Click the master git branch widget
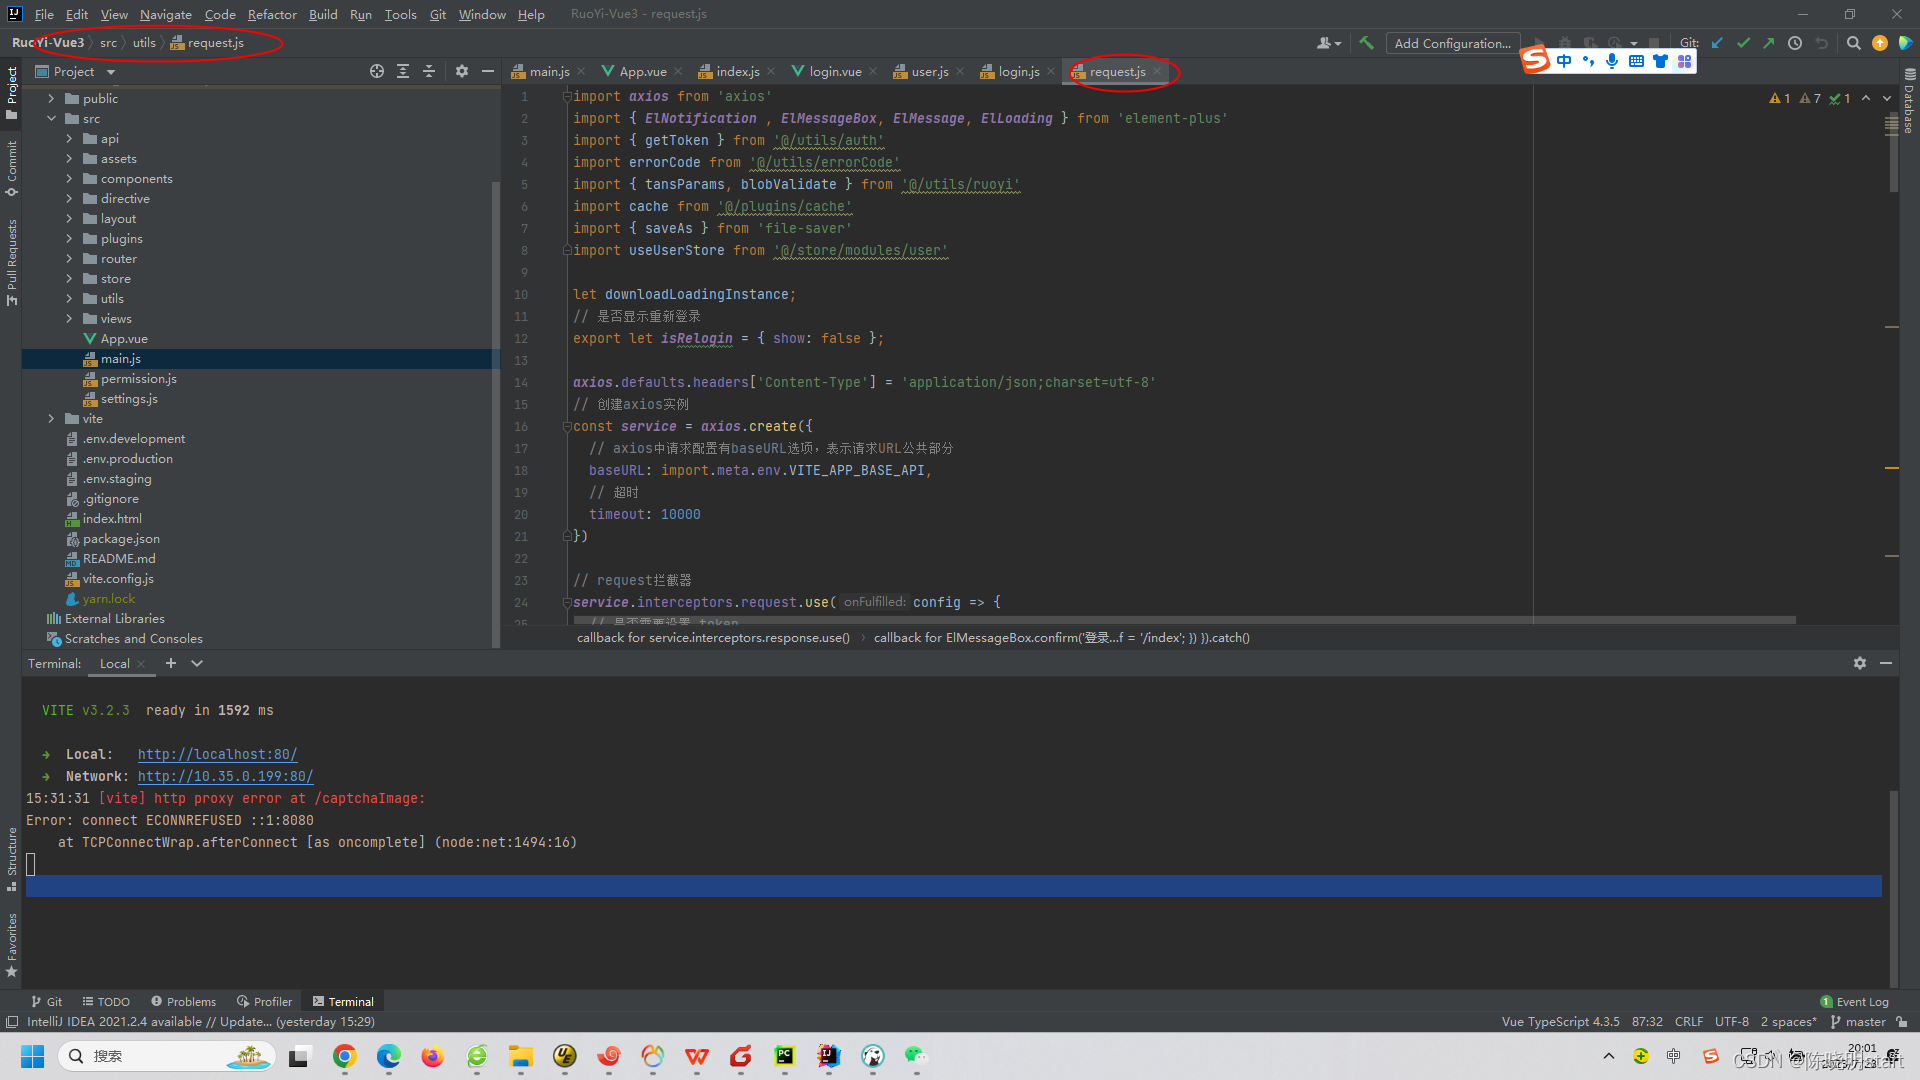Screen dimensions: 1920x1080 [x=1864, y=1022]
